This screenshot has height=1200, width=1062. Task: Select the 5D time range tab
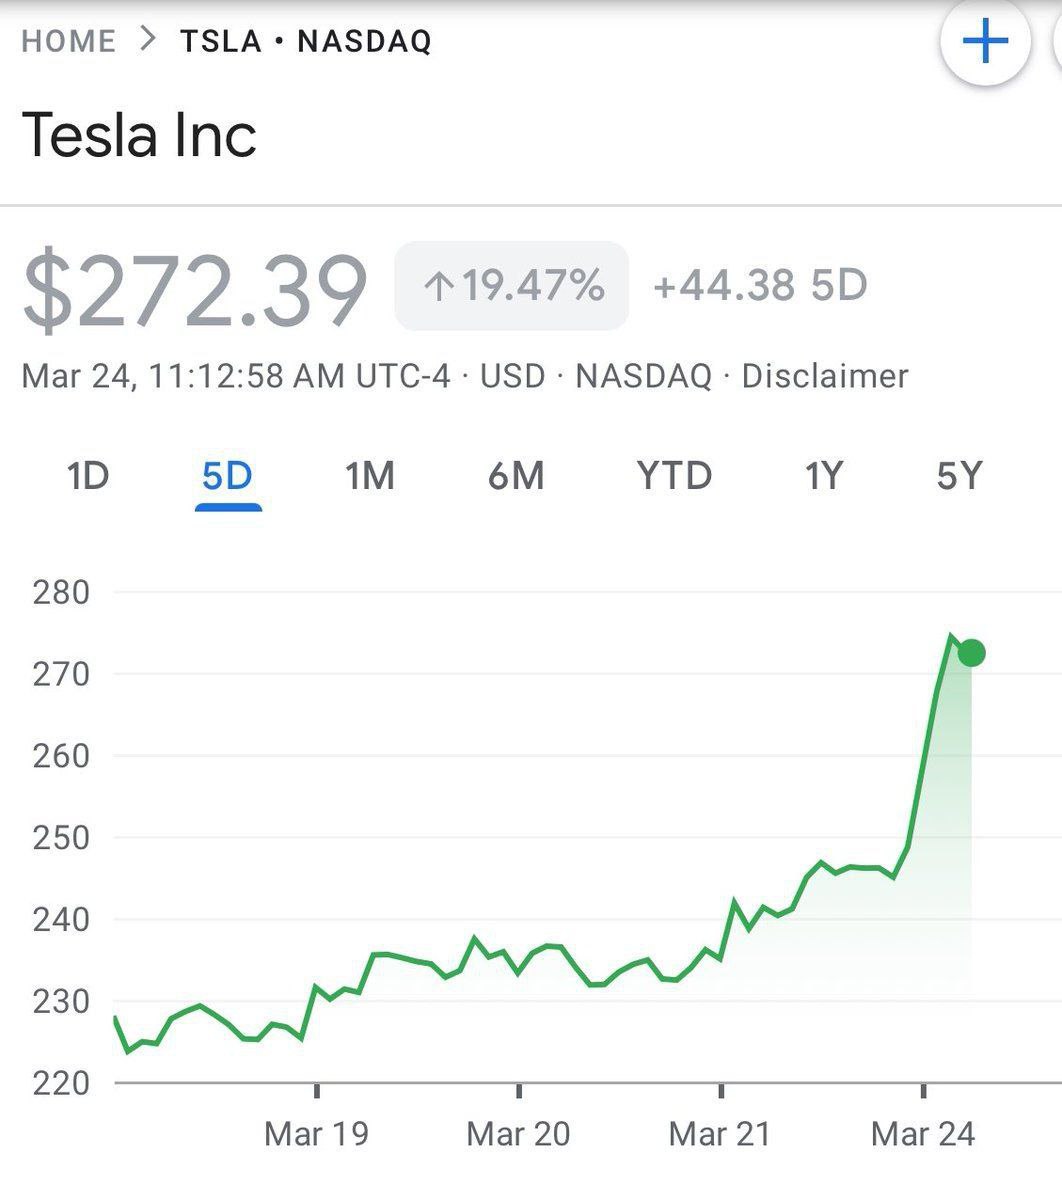[228, 476]
